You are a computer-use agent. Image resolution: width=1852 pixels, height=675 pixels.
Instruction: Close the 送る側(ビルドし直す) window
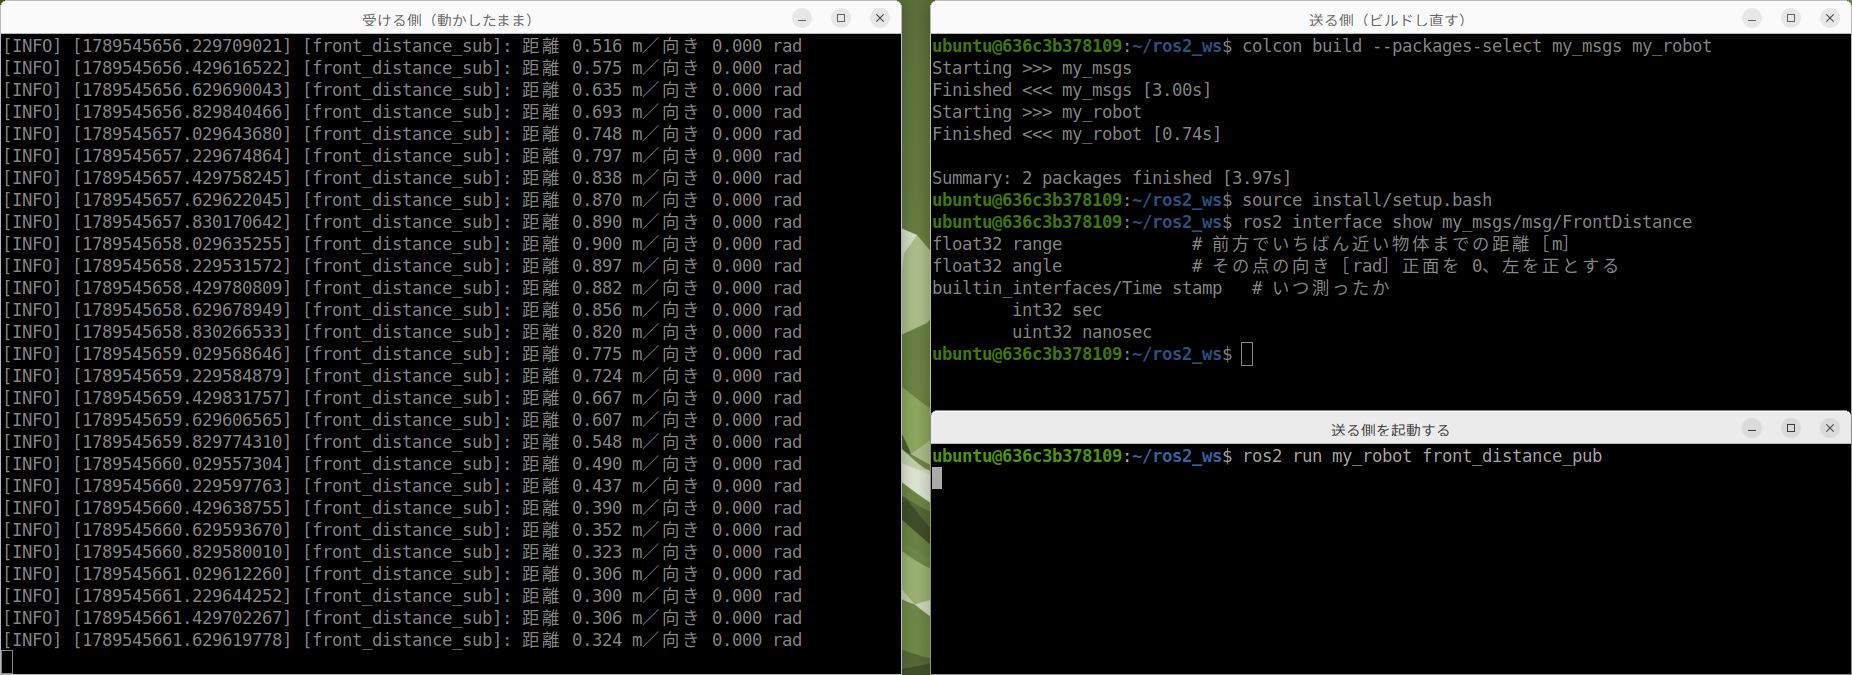tap(1830, 18)
